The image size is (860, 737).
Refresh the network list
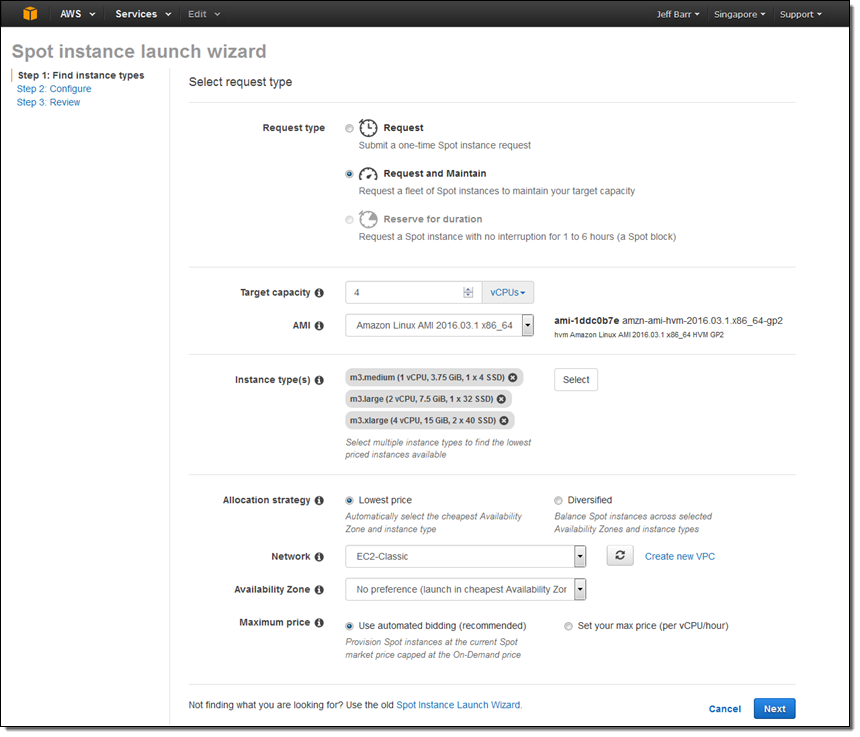click(620, 555)
